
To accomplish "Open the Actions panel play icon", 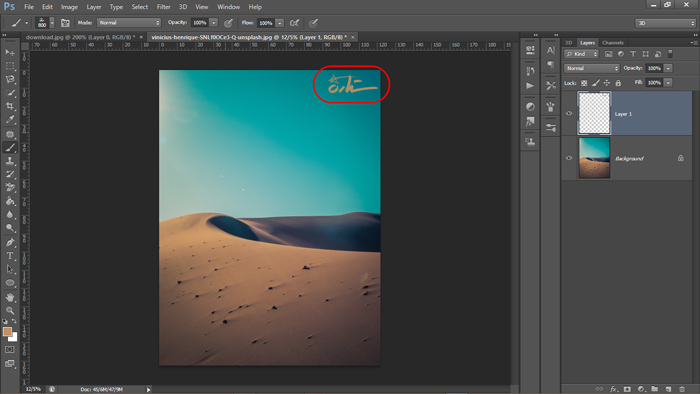I will point(530,86).
